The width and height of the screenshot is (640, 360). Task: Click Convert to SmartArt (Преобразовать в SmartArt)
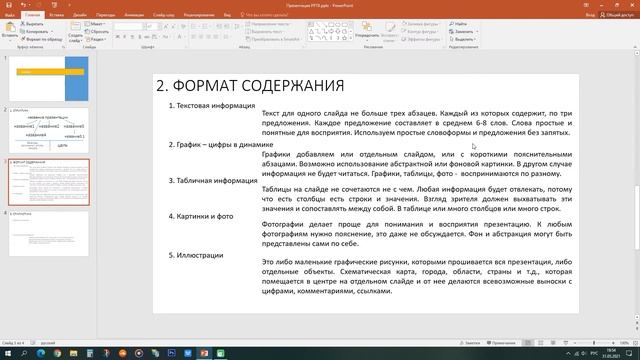tap(272, 39)
